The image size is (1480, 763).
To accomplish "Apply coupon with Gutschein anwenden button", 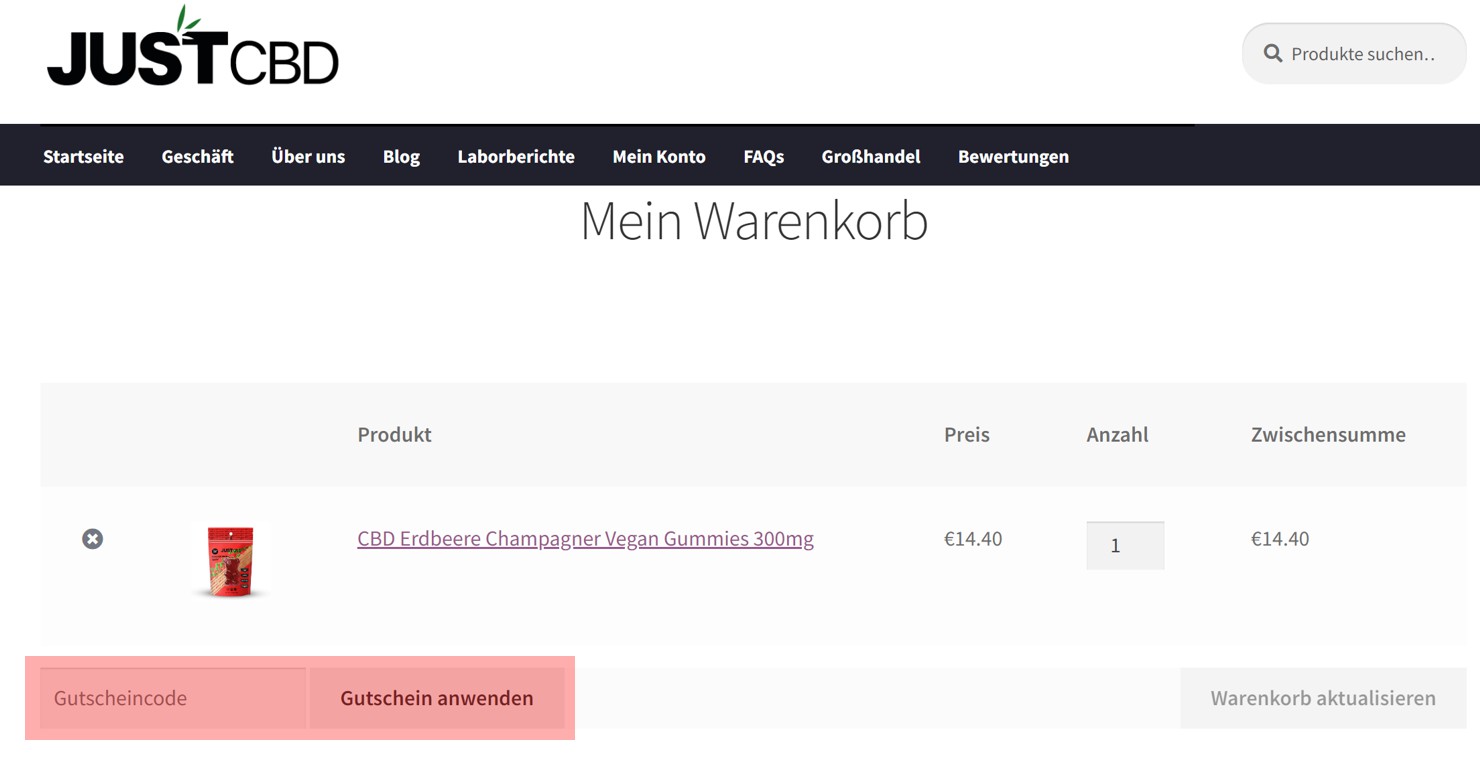I will pyautogui.click(x=437, y=698).
